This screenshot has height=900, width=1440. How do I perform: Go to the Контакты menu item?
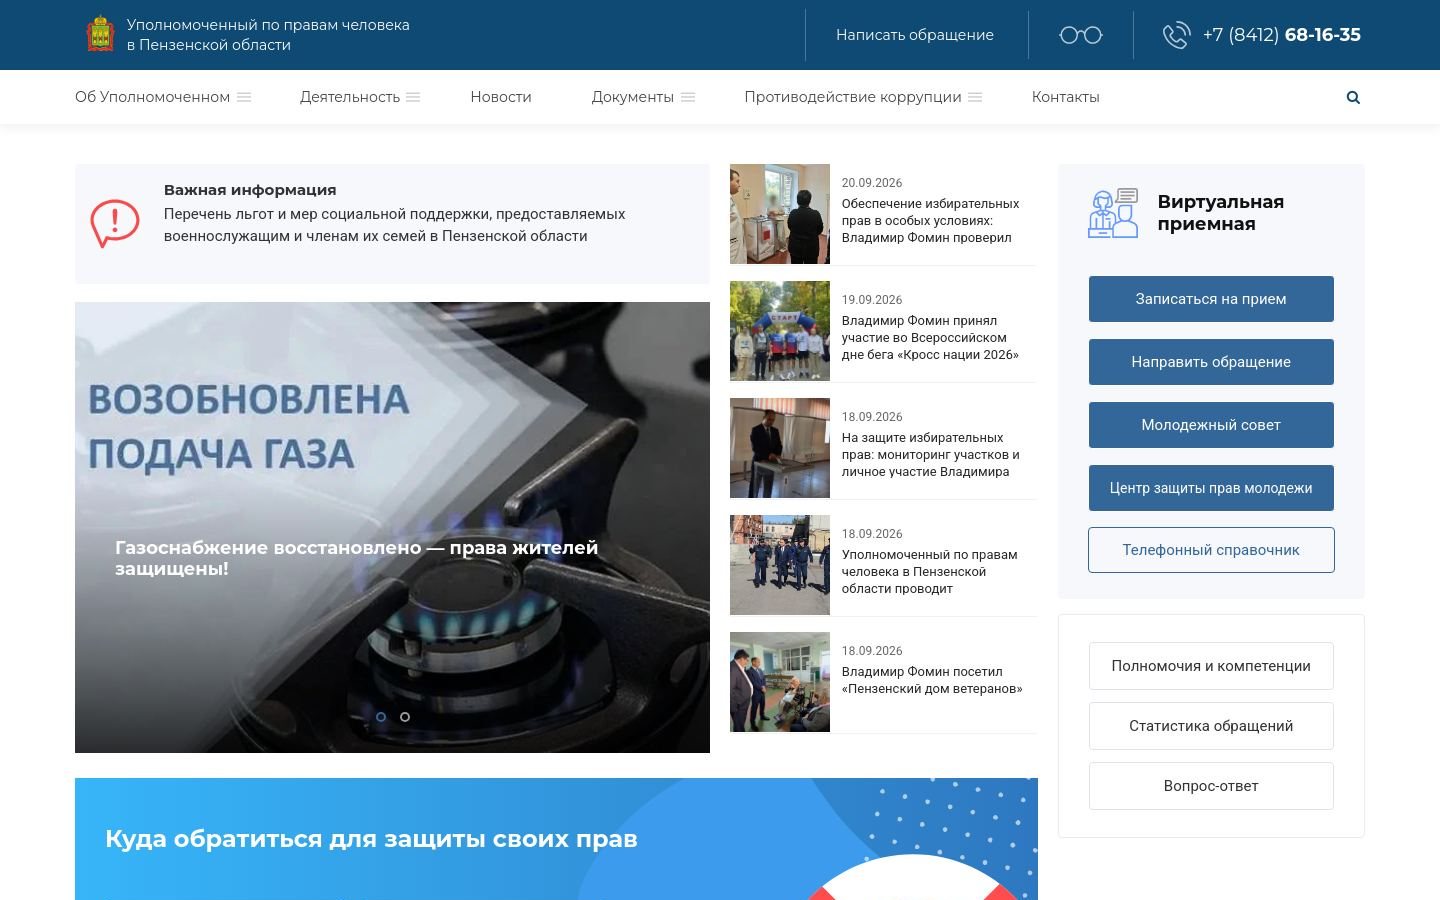pyautogui.click(x=1066, y=97)
